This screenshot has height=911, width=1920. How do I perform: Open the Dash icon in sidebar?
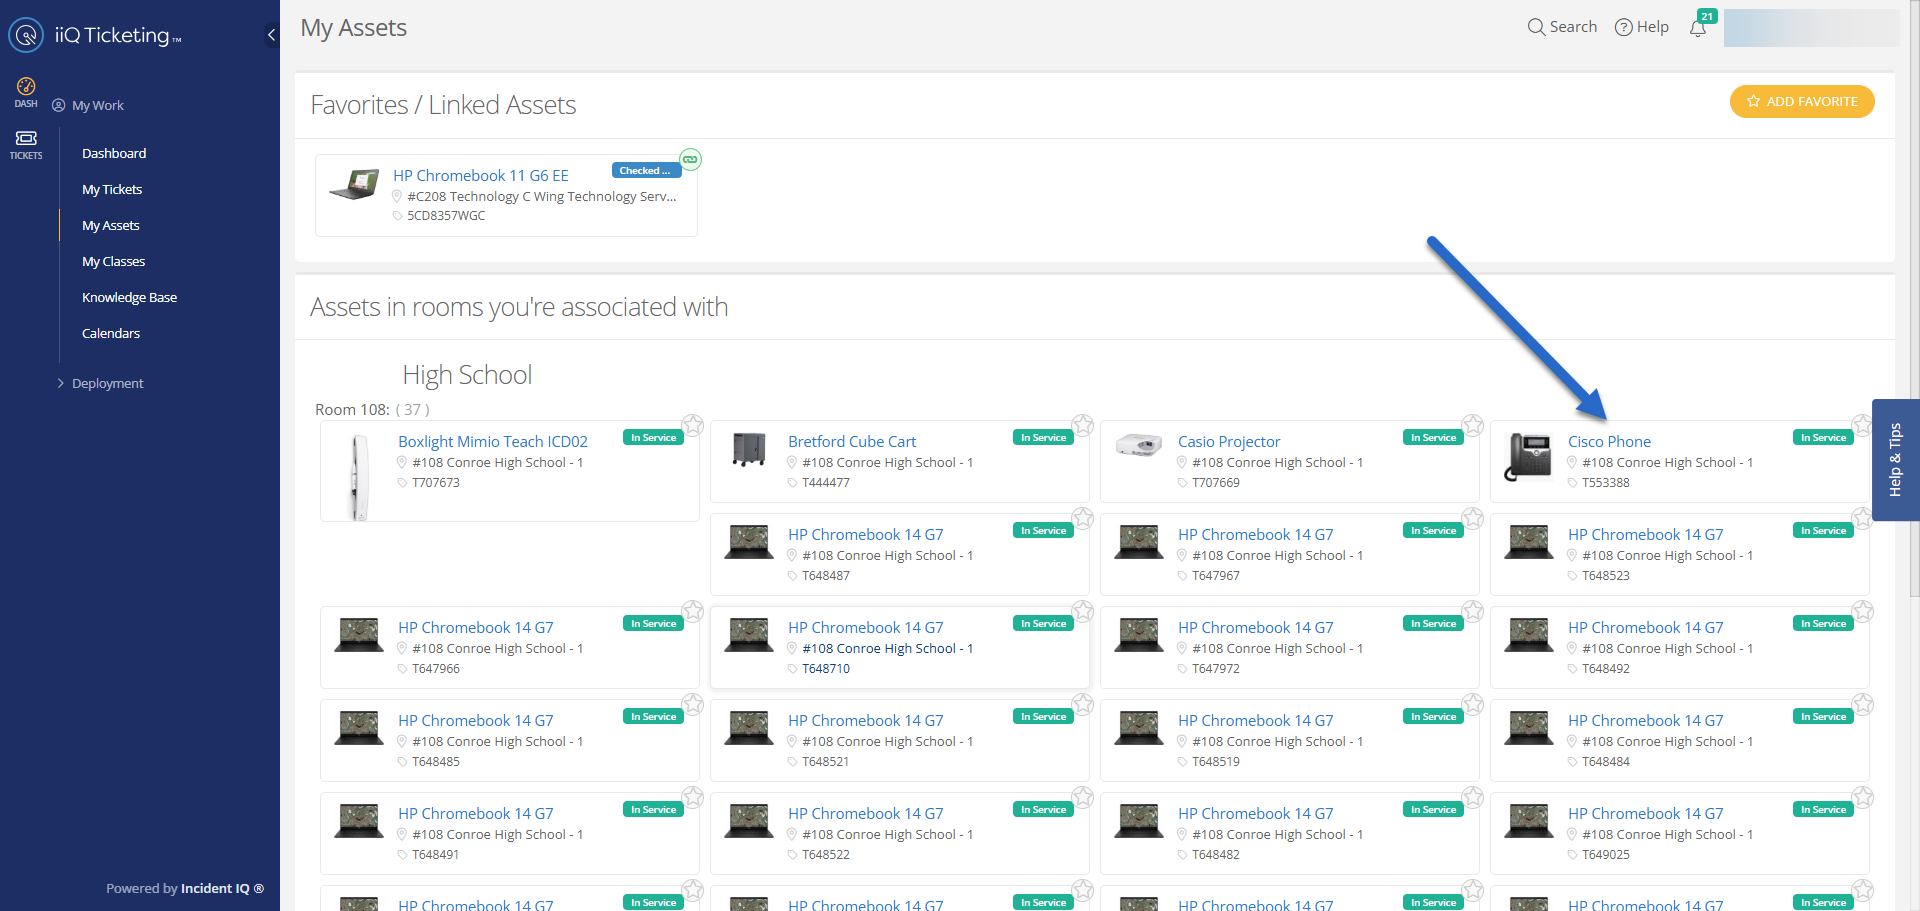pyautogui.click(x=26, y=91)
